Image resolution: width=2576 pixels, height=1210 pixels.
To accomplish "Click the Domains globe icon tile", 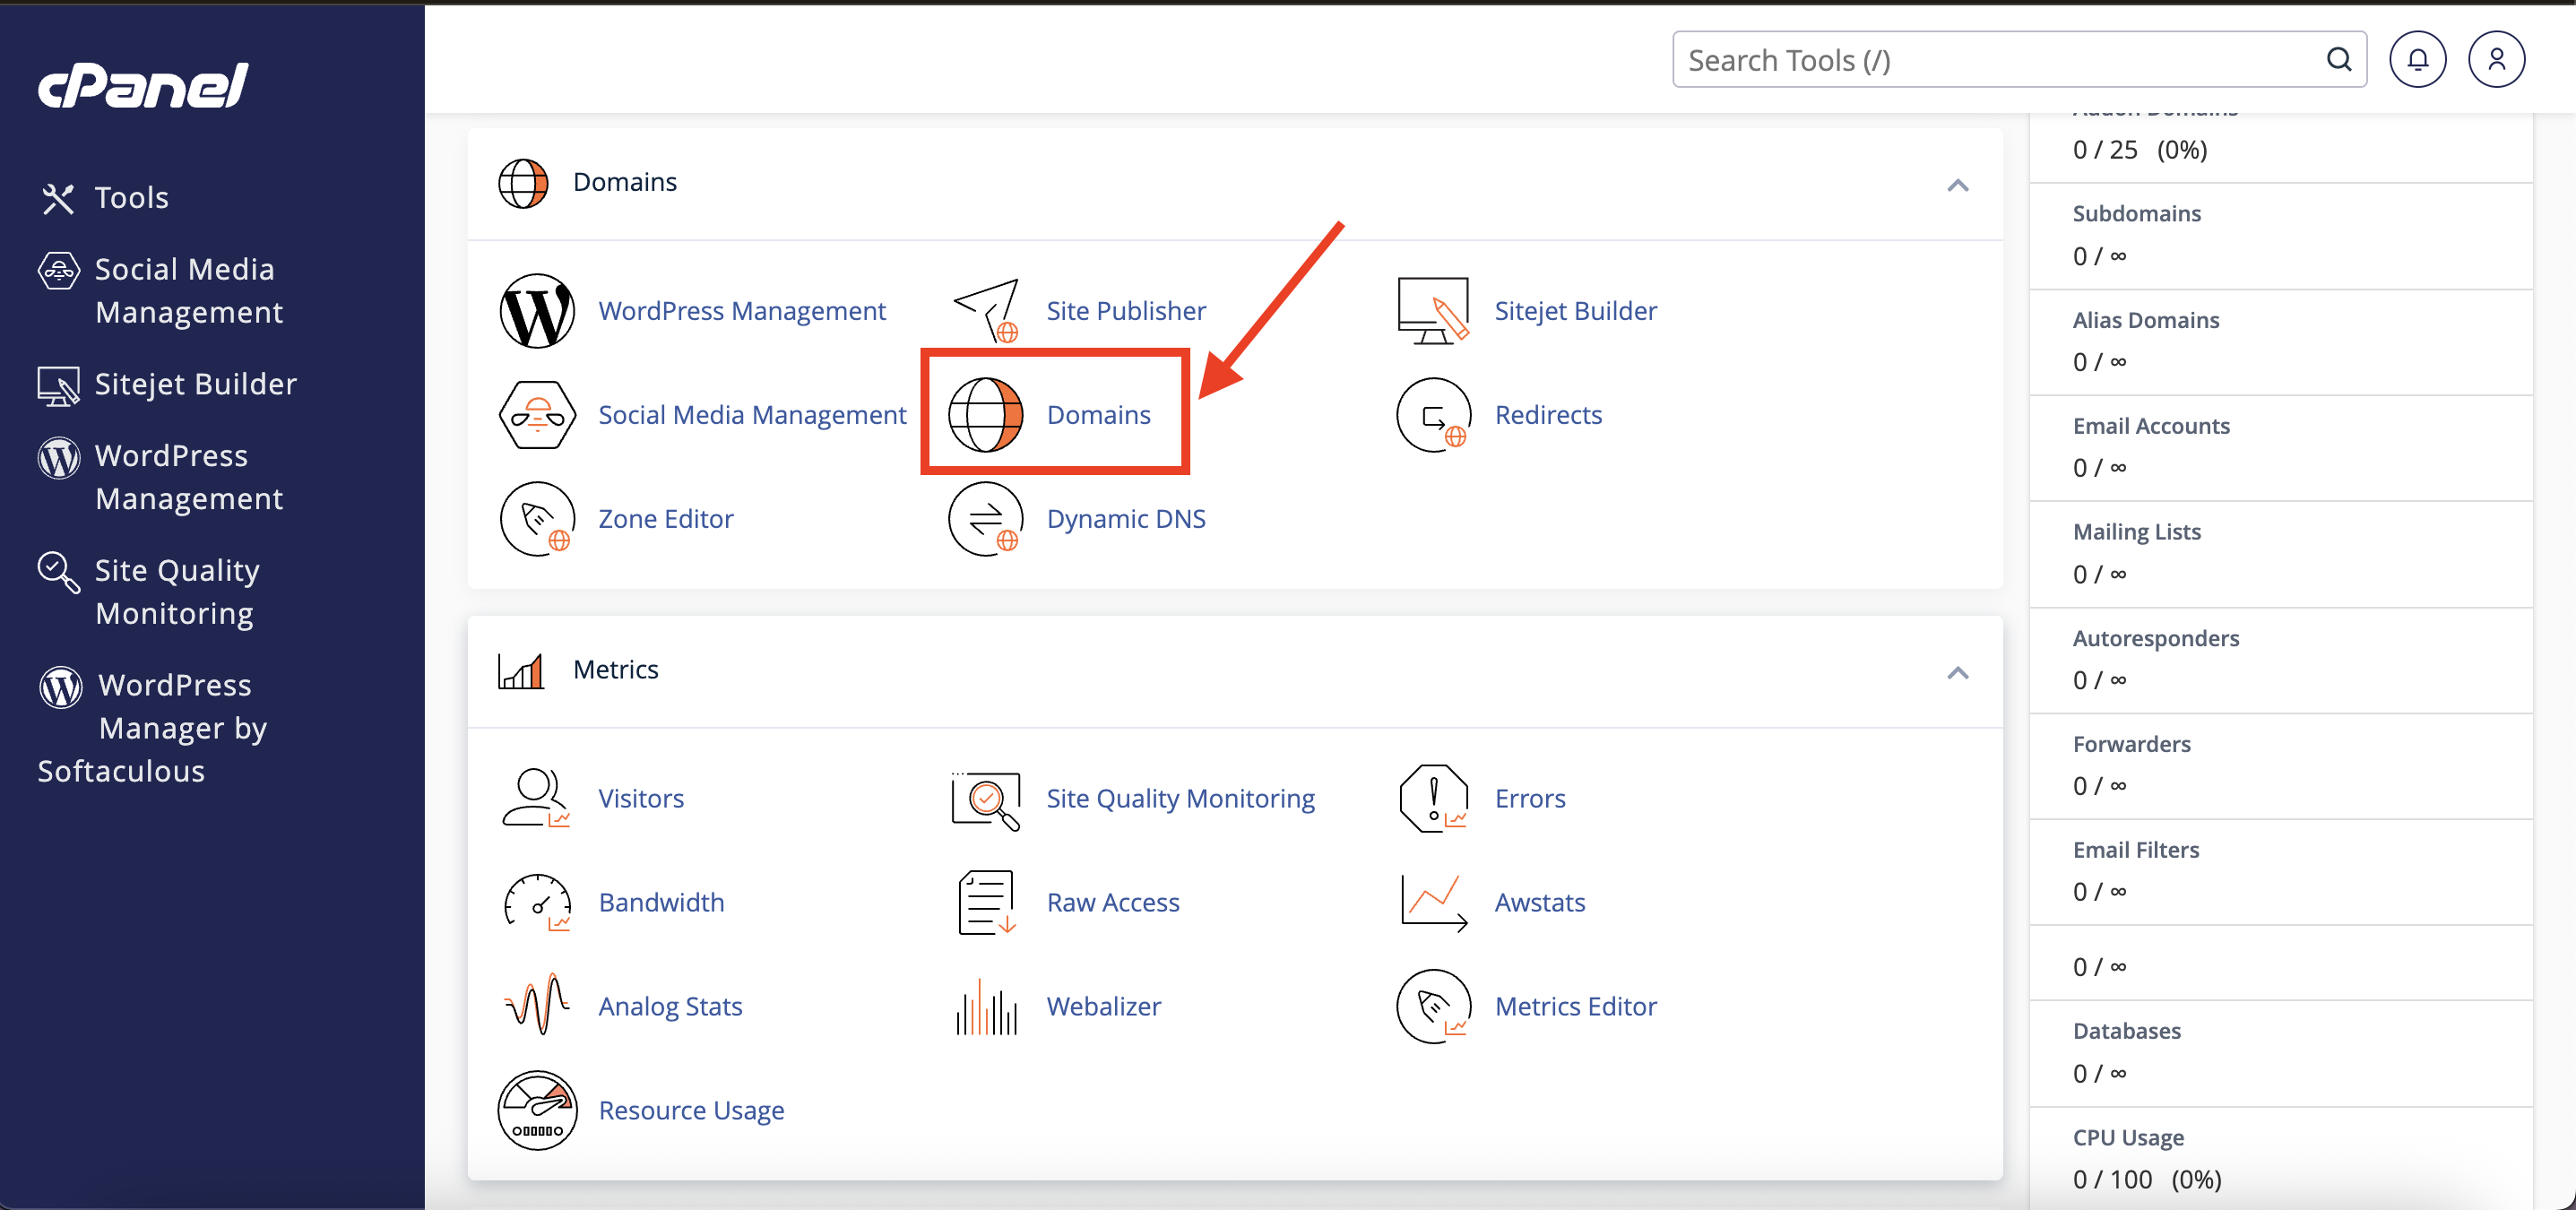I will click(x=985, y=415).
